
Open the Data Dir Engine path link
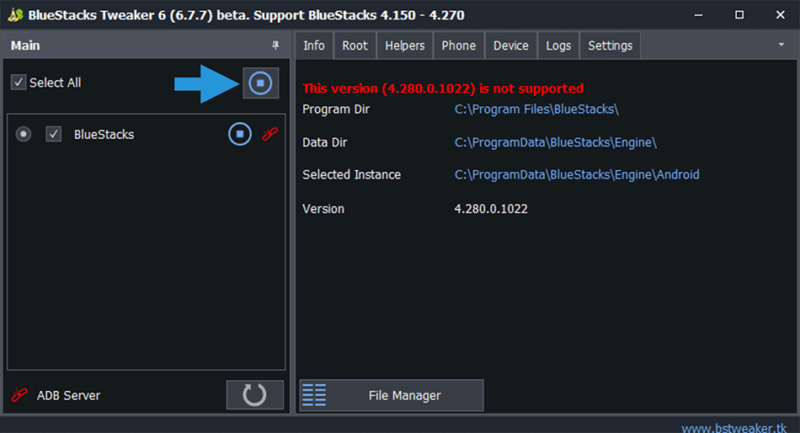pos(555,142)
